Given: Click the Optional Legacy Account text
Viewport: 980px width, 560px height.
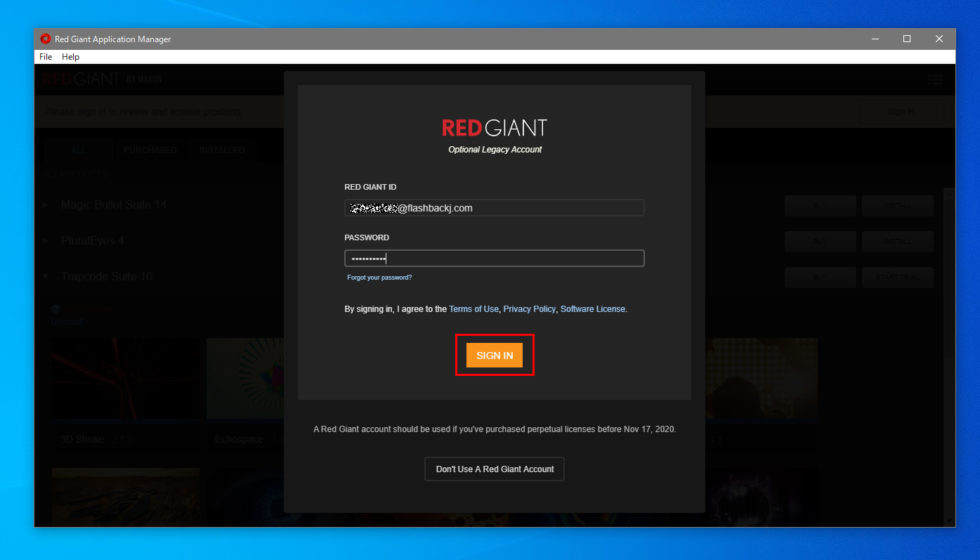Looking at the screenshot, I should (495, 149).
